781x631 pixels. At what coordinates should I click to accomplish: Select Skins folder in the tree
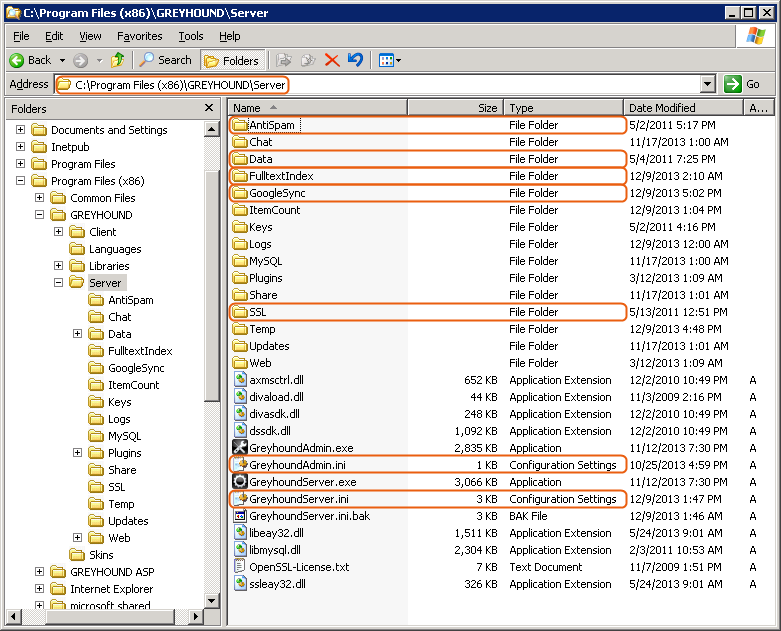coord(101,555)
